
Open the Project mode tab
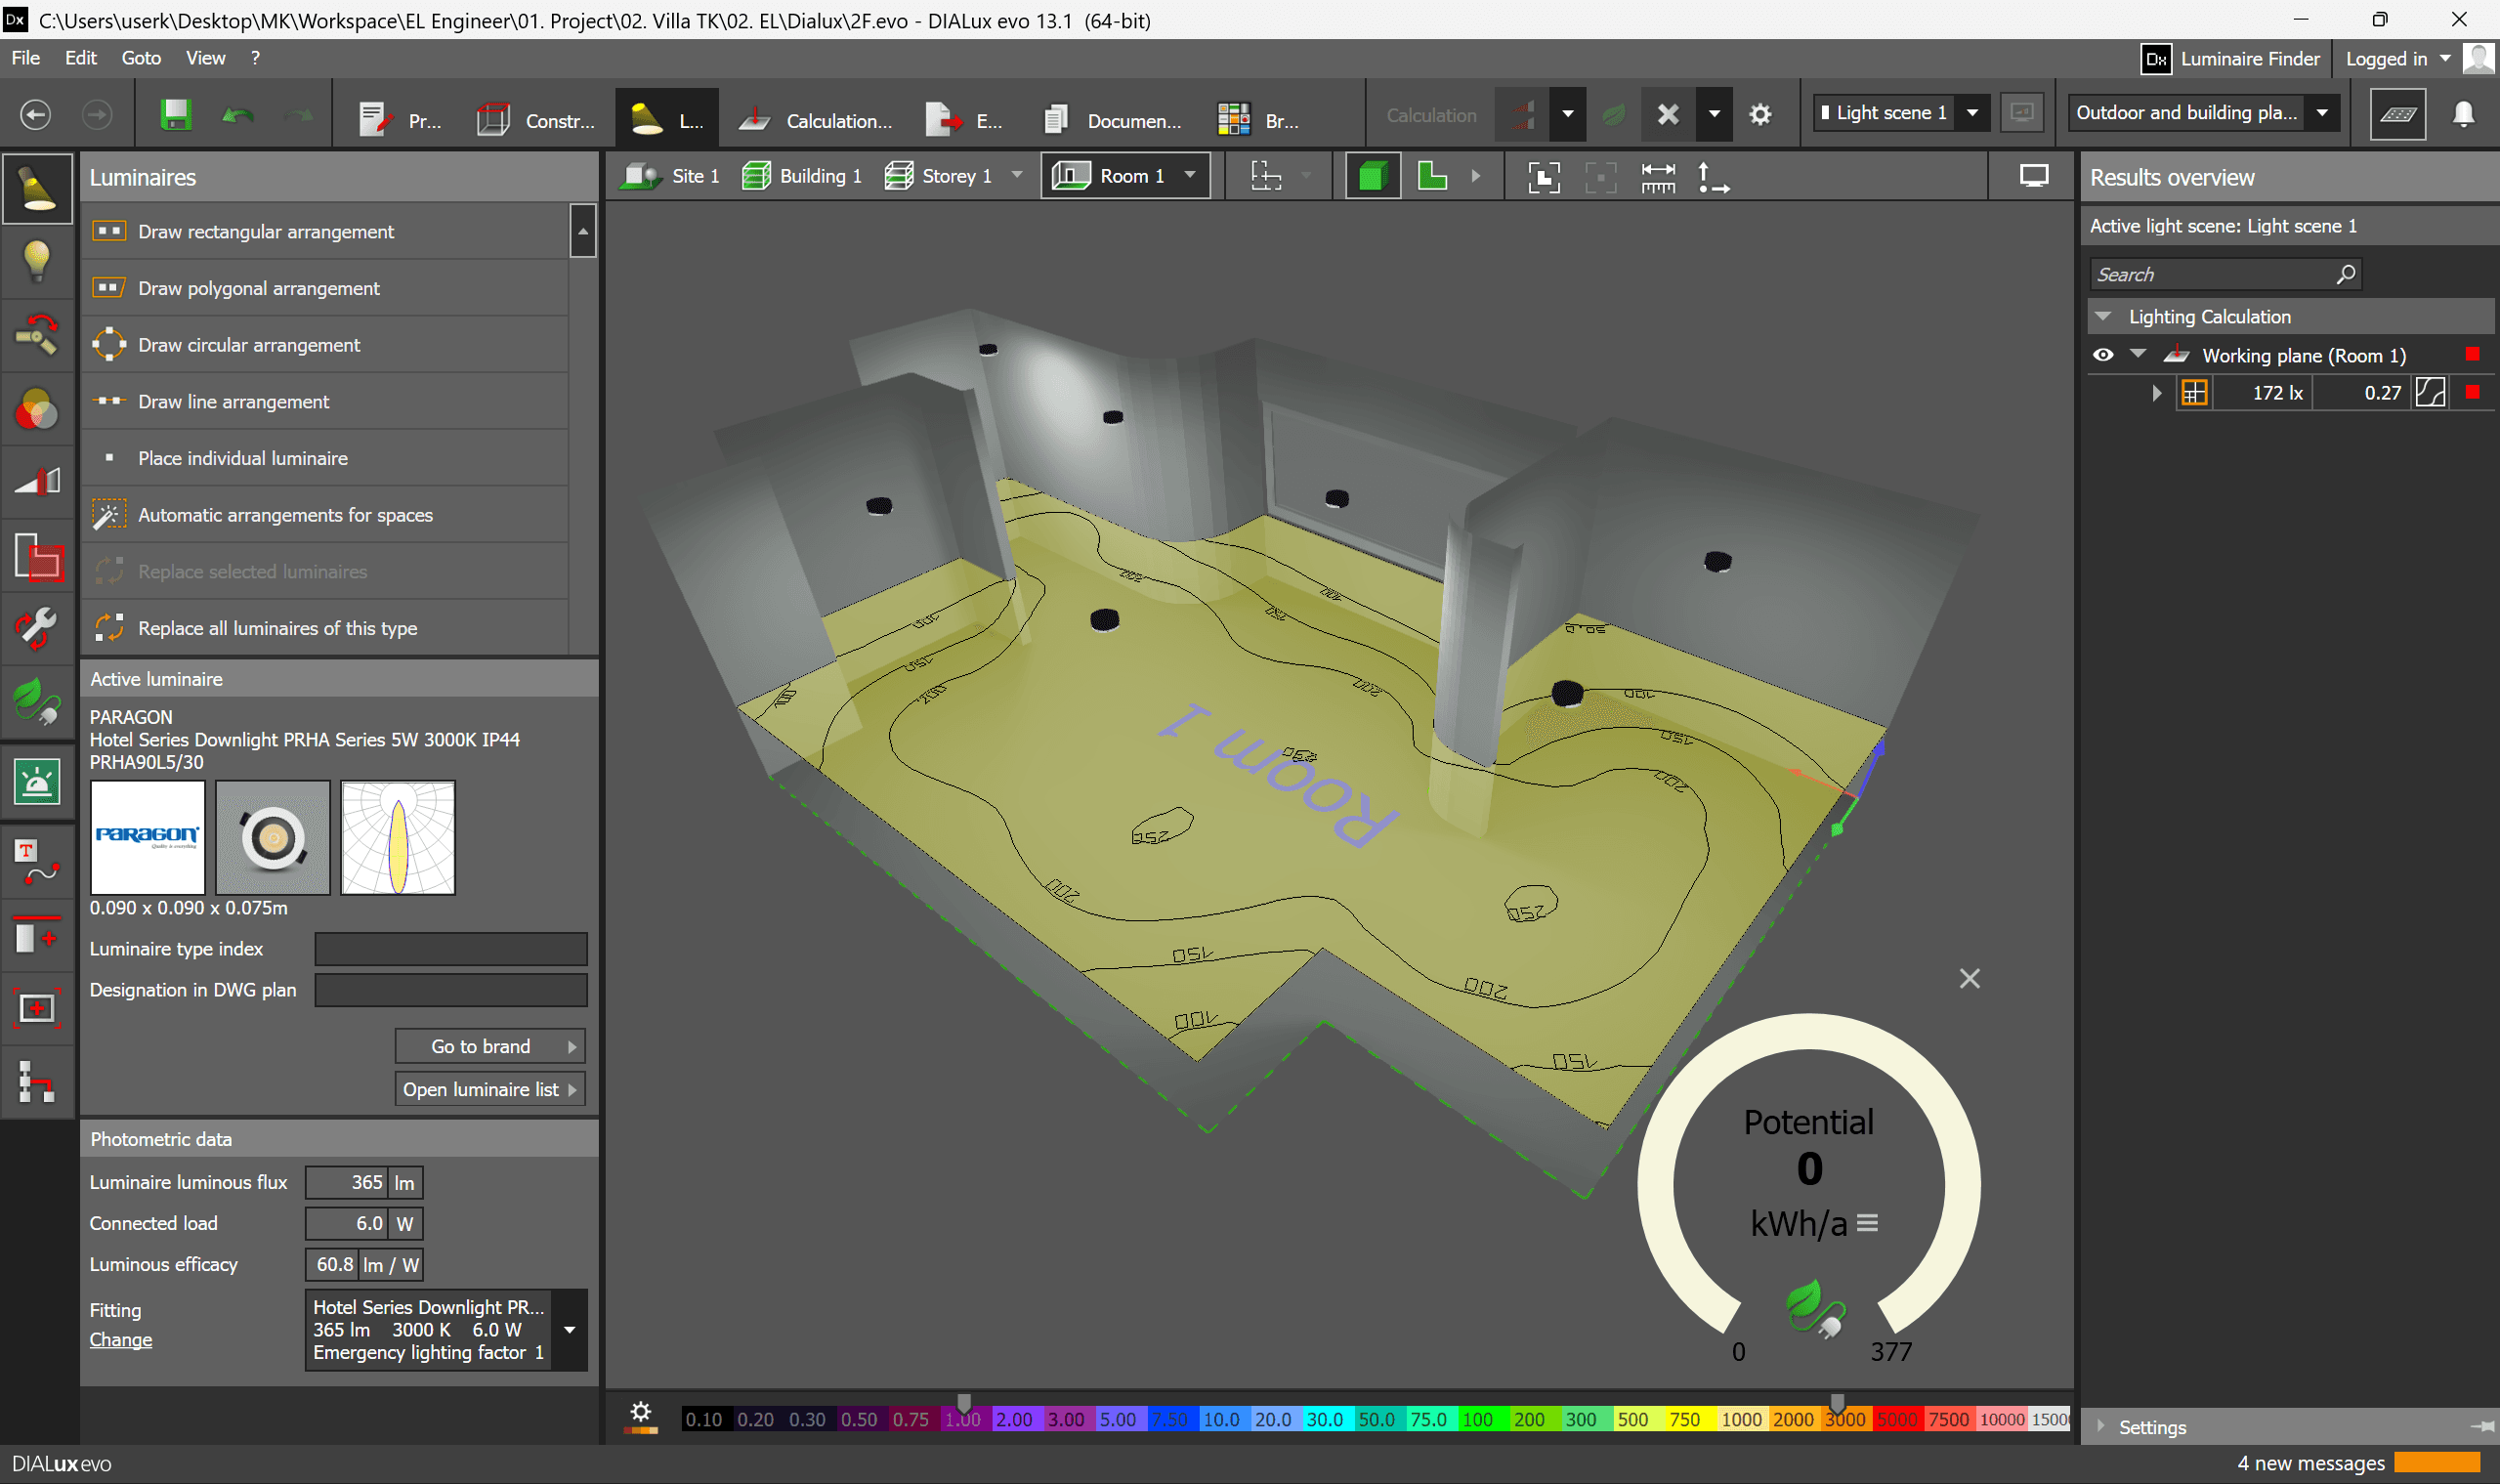click(400, 119)
